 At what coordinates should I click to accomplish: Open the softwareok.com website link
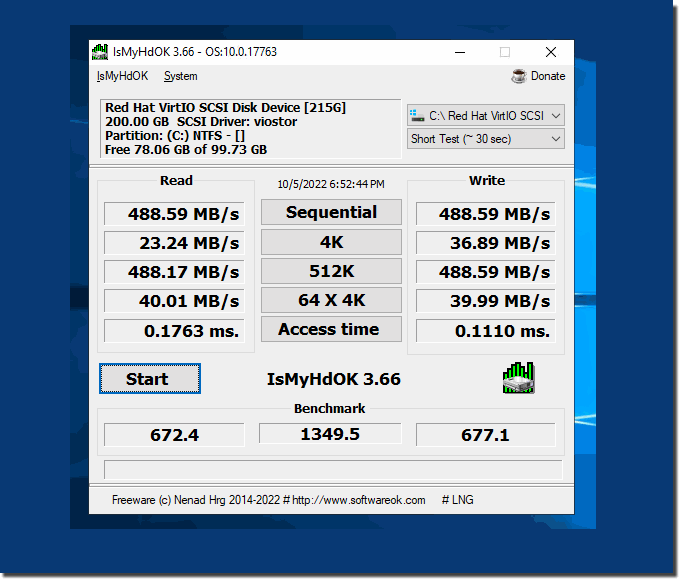click(x=359, y=500)
